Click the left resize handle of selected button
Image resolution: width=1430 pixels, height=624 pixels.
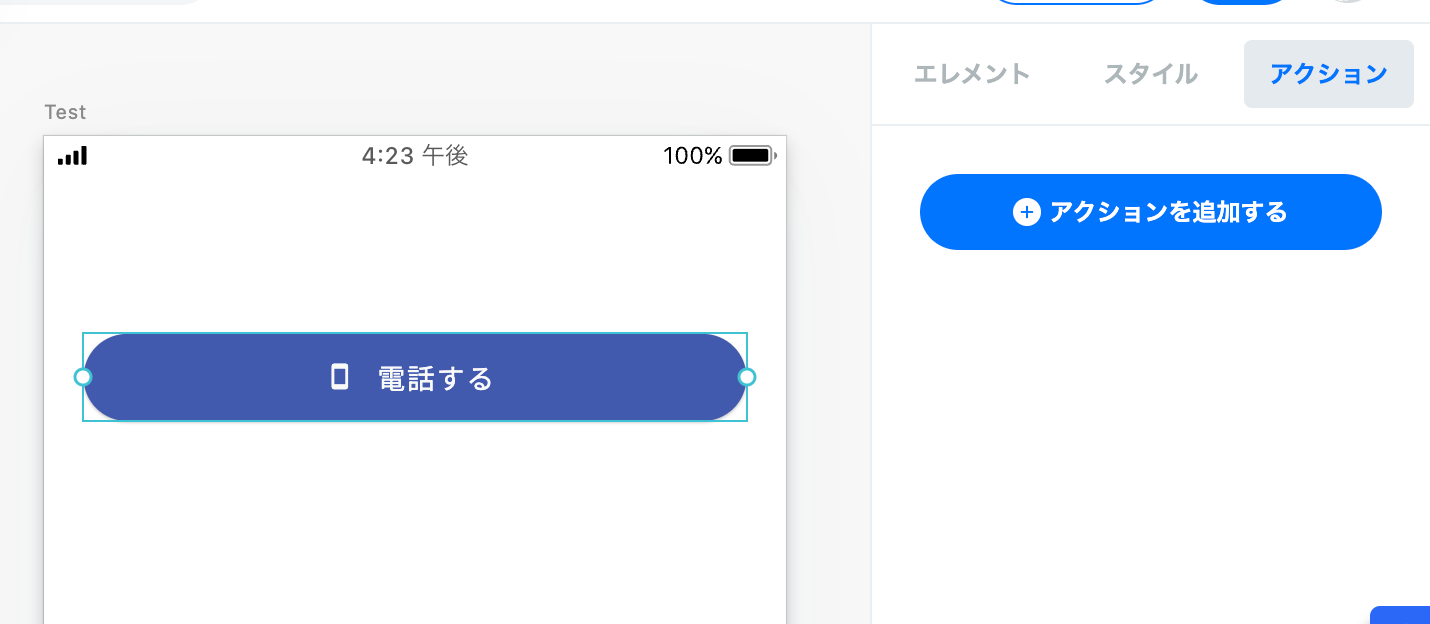click(x=83, y=377)
